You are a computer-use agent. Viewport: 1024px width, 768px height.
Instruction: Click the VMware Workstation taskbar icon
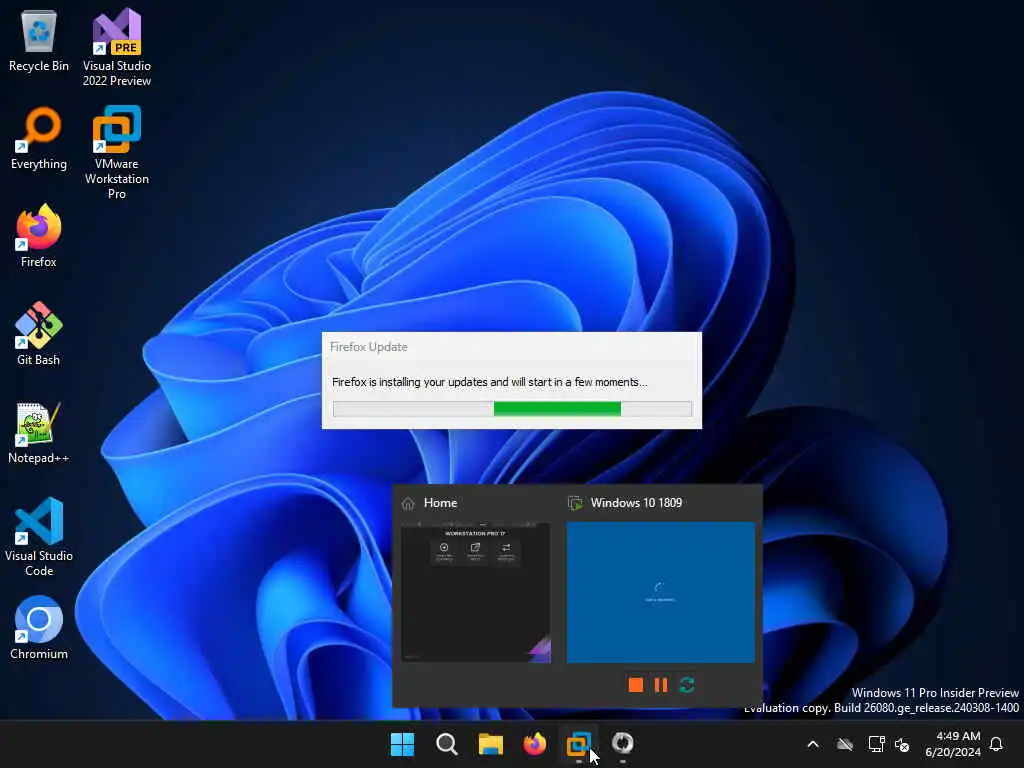tap(579, 744)
